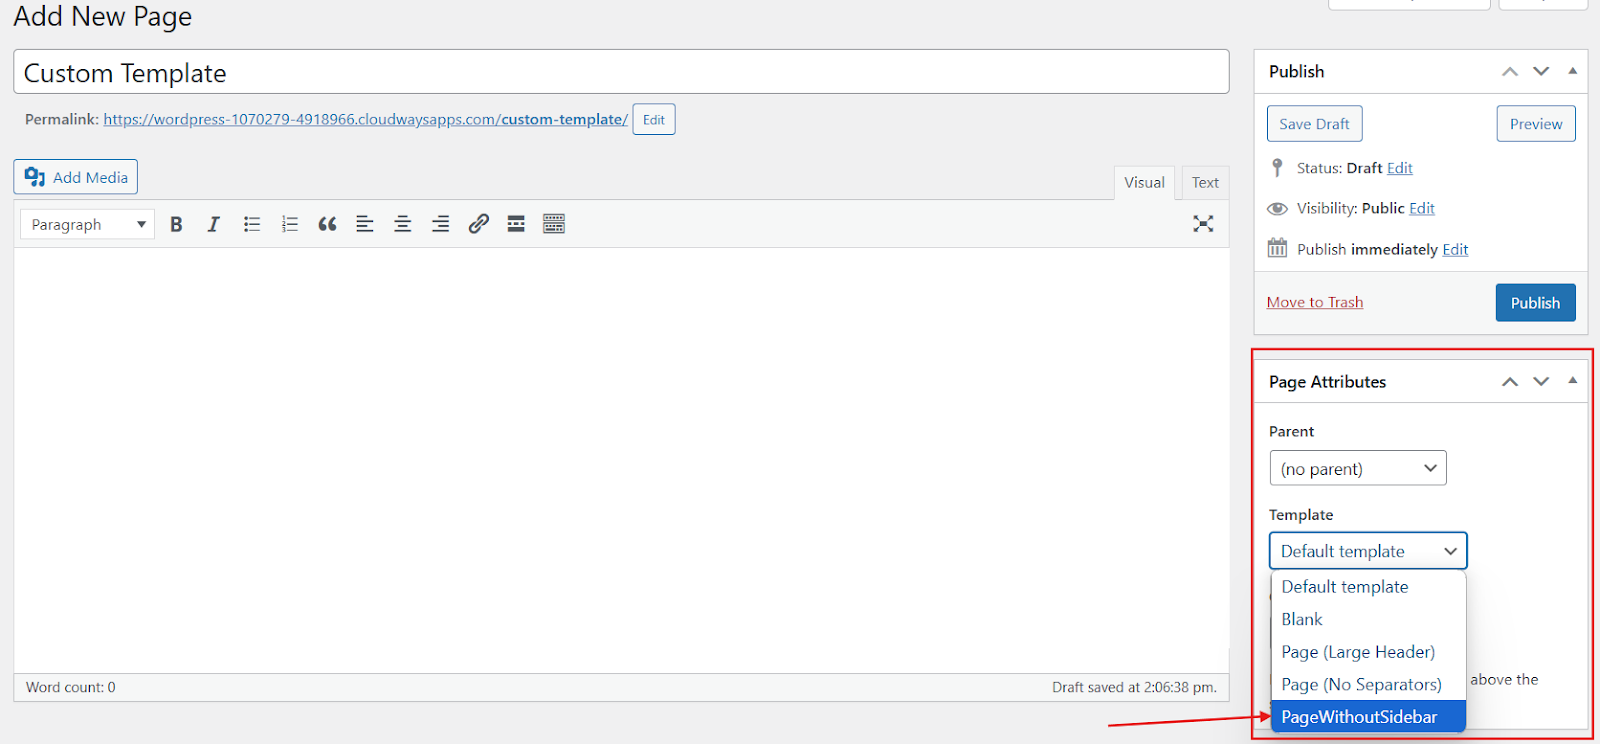
Task: Insert or edit a link
Action: pyautogui.click(x=479, y=224)
